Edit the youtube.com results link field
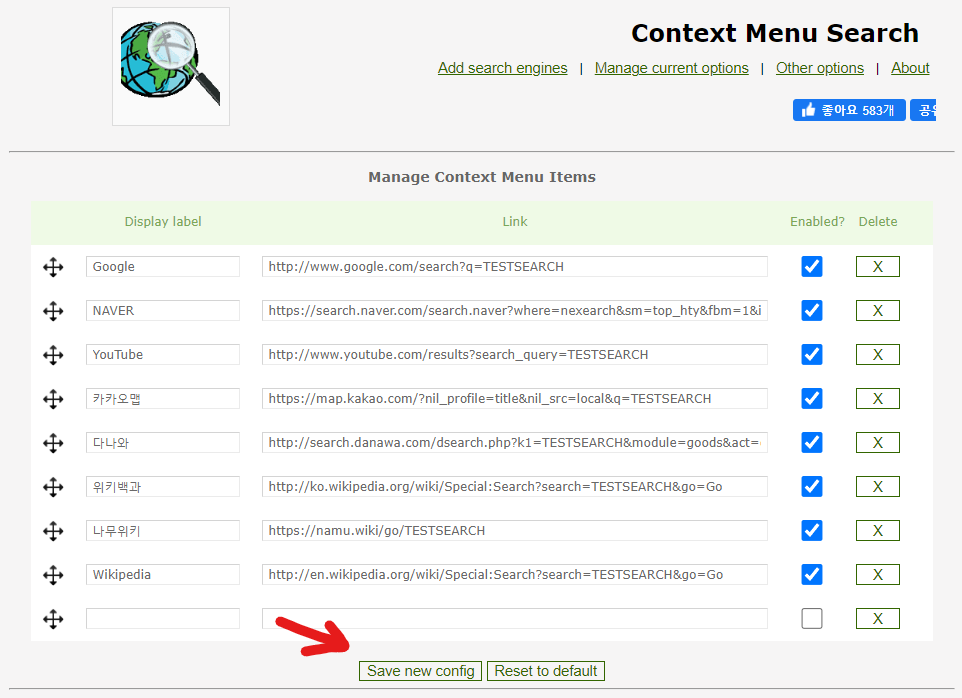962x698 pixels. pyautogui.click(x=515, y=355)
